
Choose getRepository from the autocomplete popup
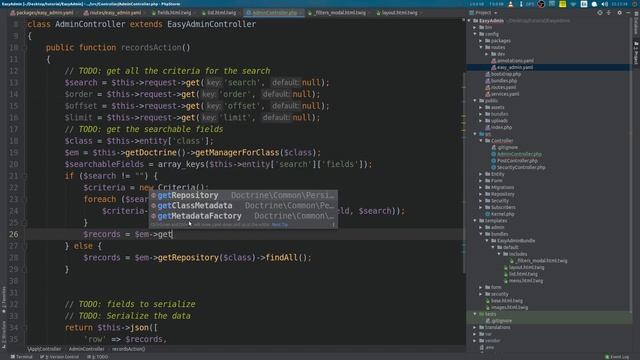pyautogui.click(x=243, y=195)
